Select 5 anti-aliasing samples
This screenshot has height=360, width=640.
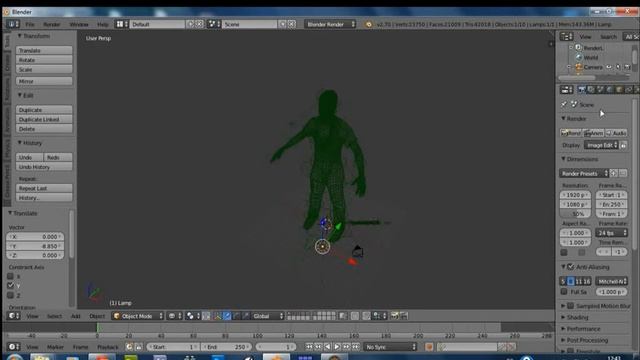(563, 281)
